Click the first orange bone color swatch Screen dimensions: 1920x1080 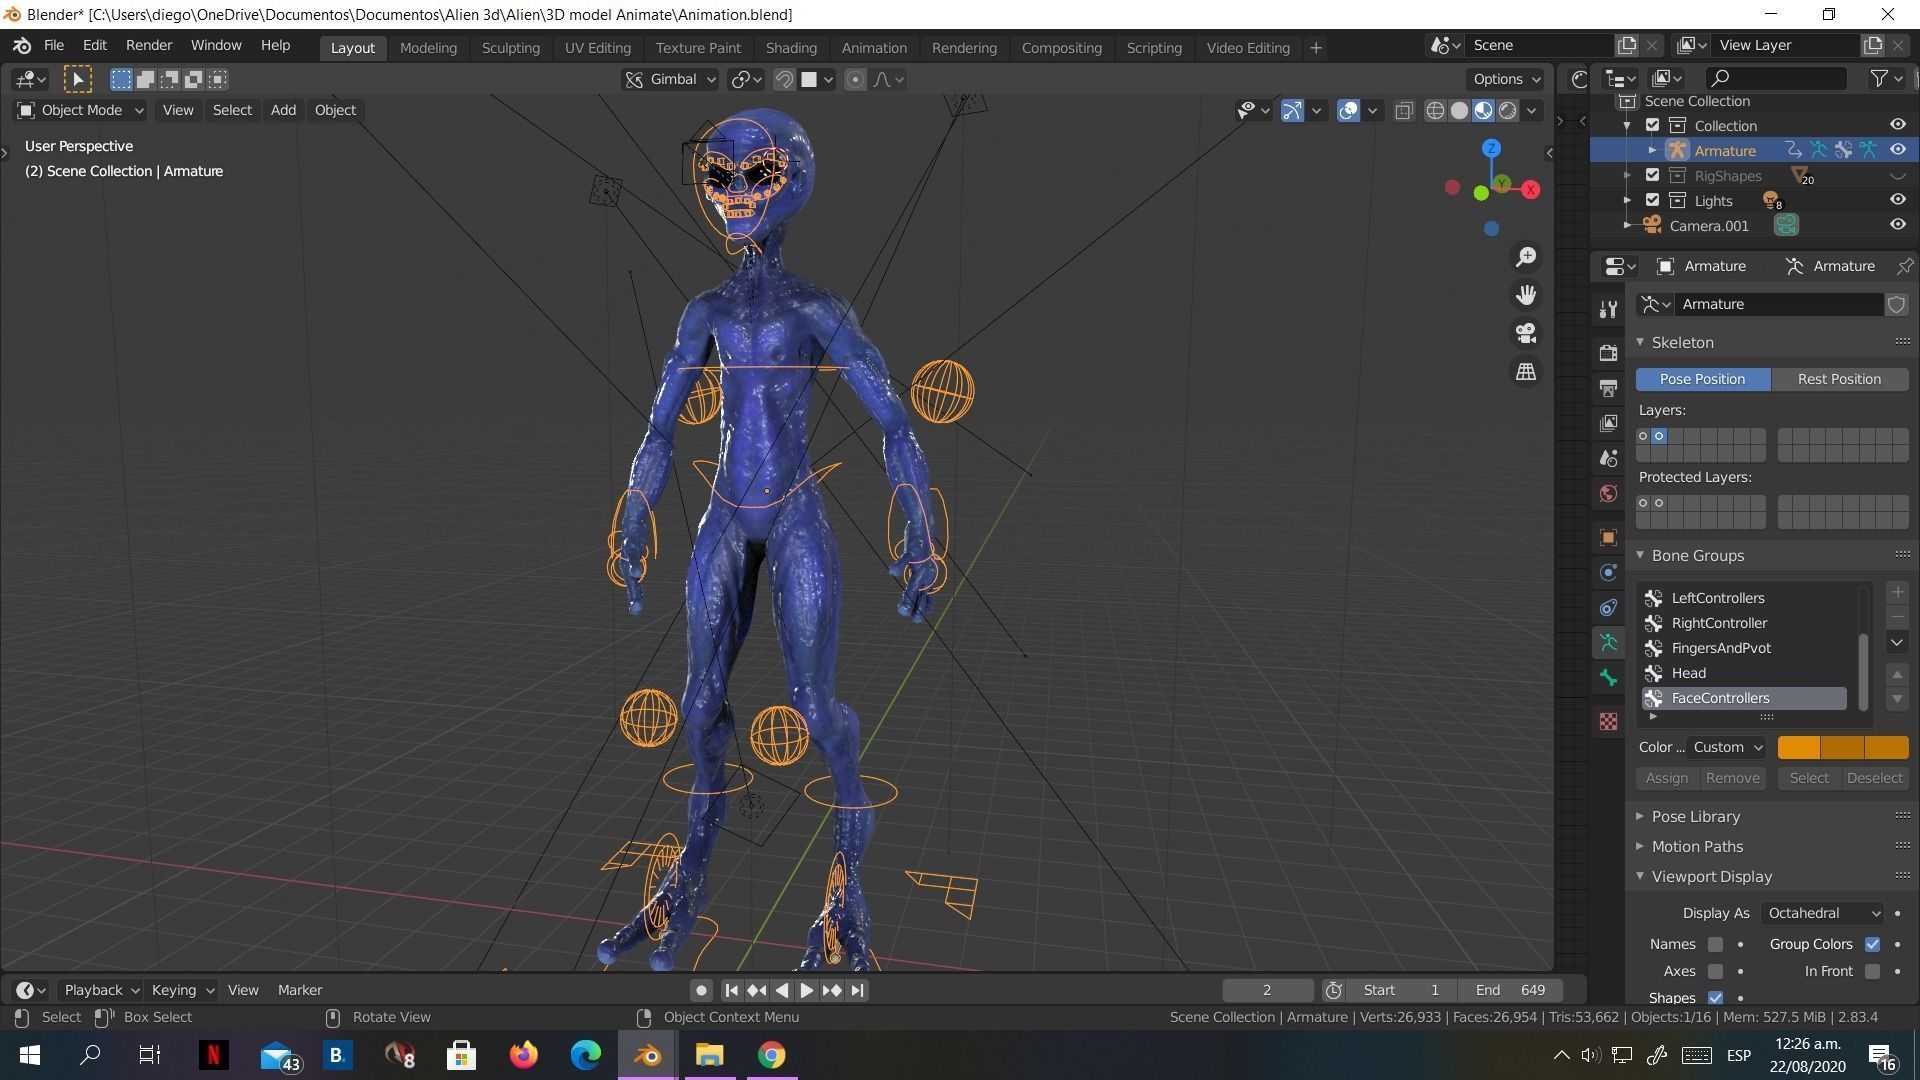click(x=1798, y=747)
